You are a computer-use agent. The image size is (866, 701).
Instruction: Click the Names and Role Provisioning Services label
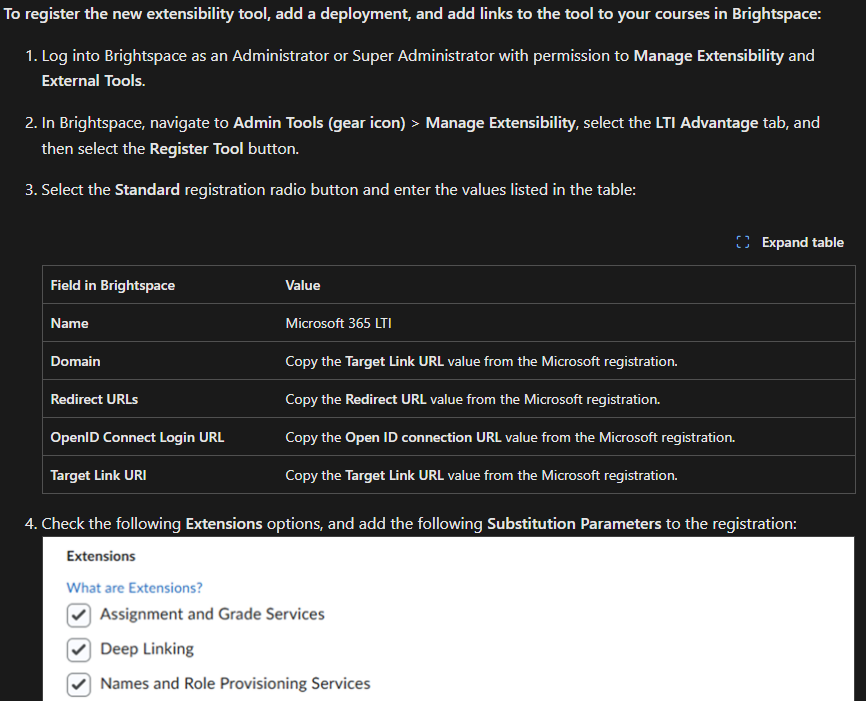(x=235, y=683)
